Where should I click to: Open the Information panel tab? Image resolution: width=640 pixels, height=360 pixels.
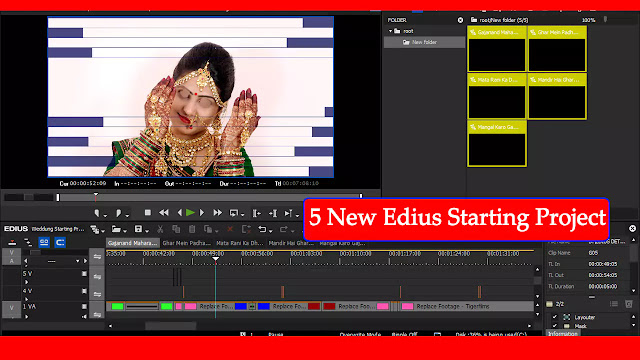(563, 333)
